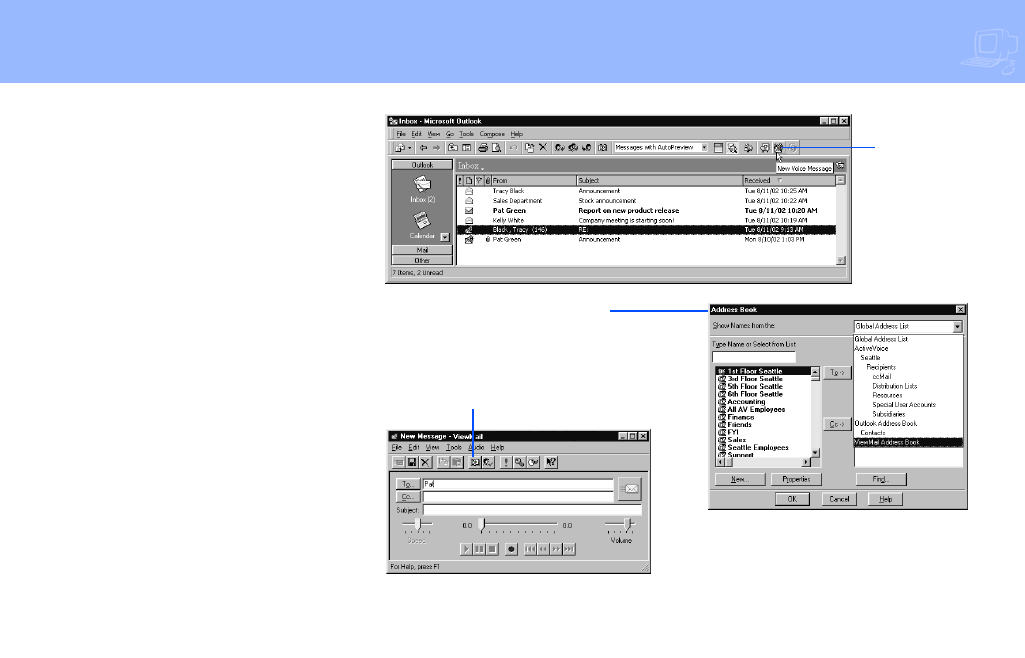Select the Stock announcement message from Sales Department

pyautogui.click(x=646, y=201)
